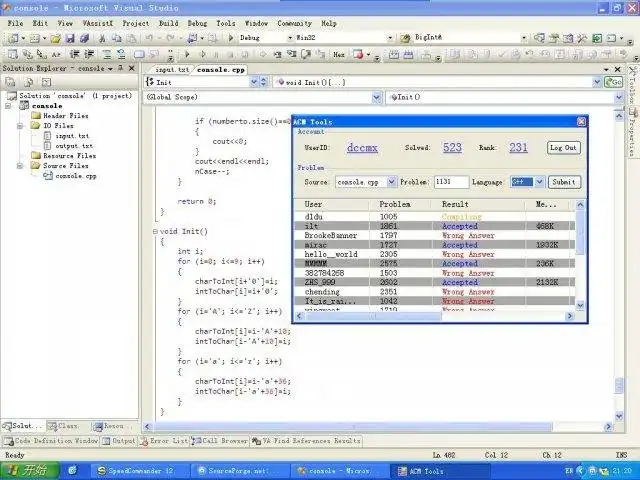
Task: Open the Call Browser tab
Action: 220,441
